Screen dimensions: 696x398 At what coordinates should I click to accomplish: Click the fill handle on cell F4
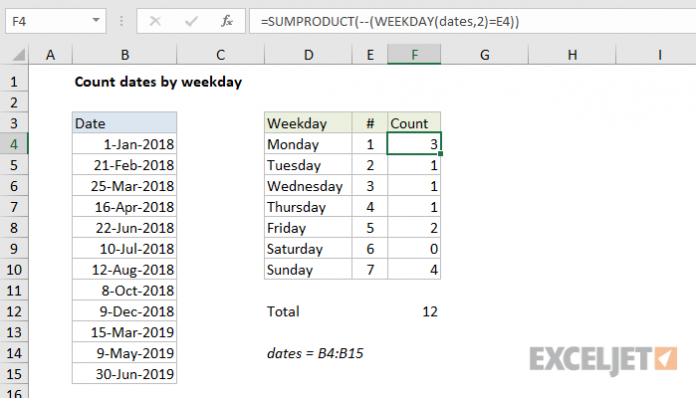440,154
